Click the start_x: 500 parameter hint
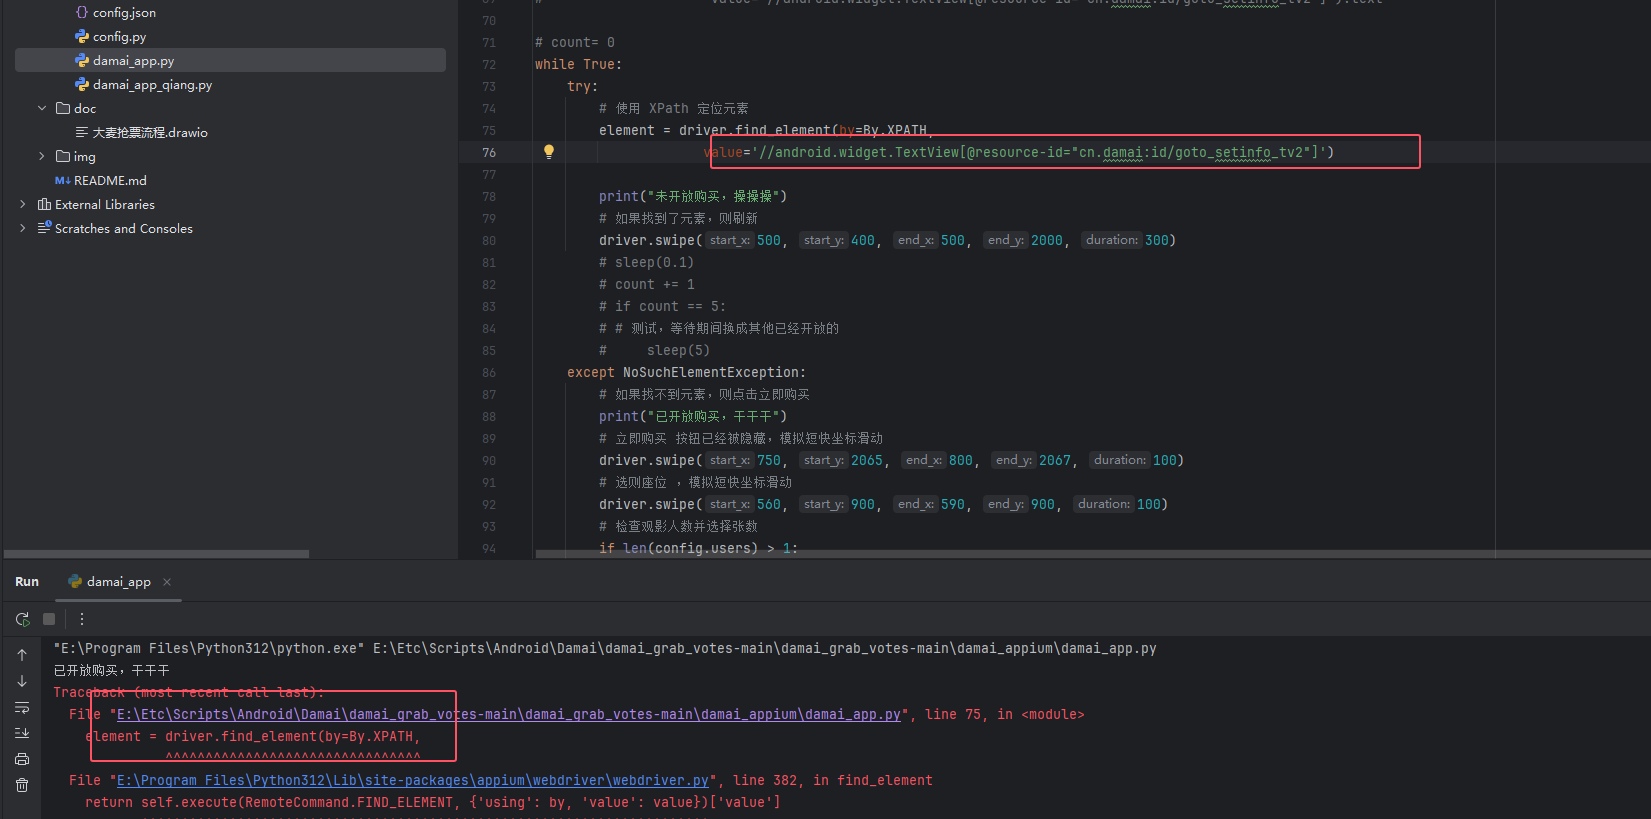Image resolution: width=1651 pixels, height=819 pixels. coord(744,240)
